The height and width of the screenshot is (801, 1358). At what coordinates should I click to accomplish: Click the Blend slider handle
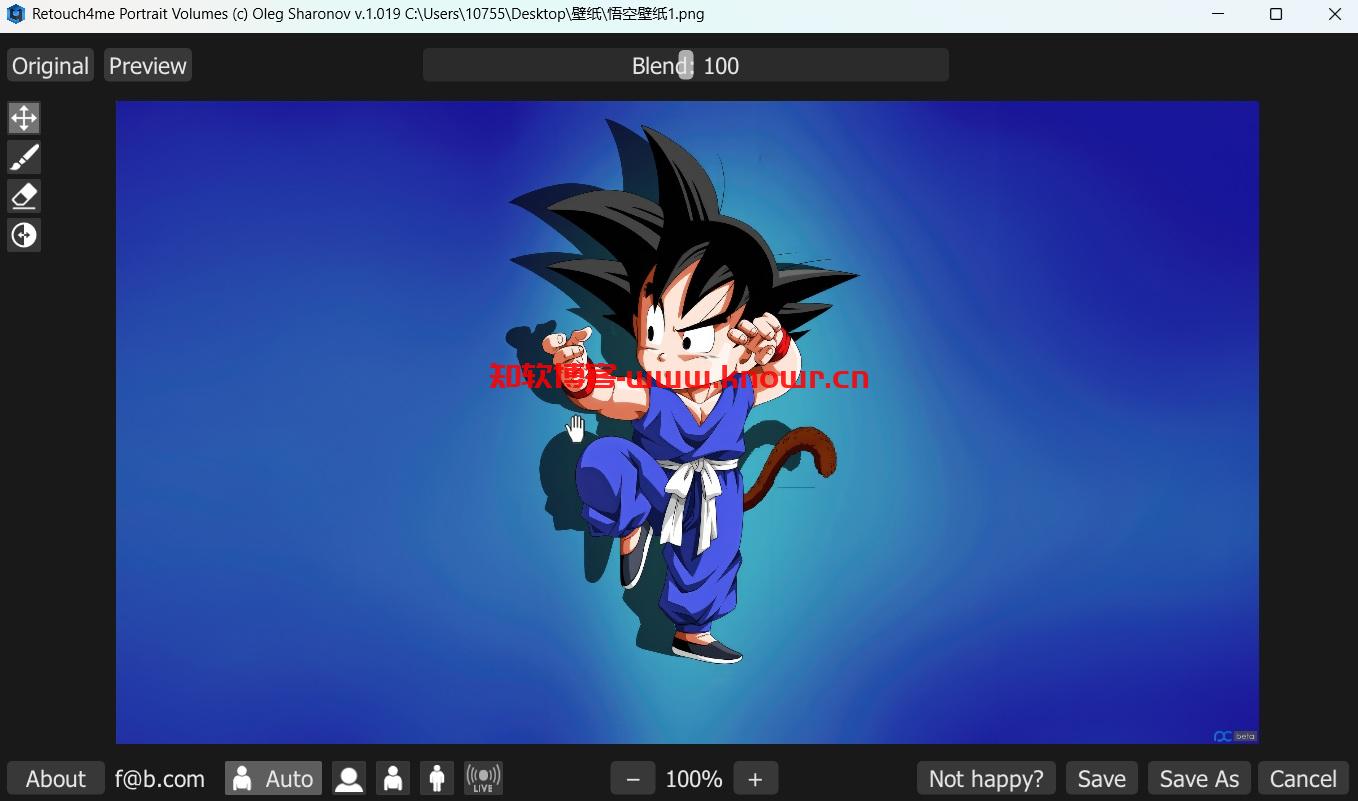click(685, 66)
